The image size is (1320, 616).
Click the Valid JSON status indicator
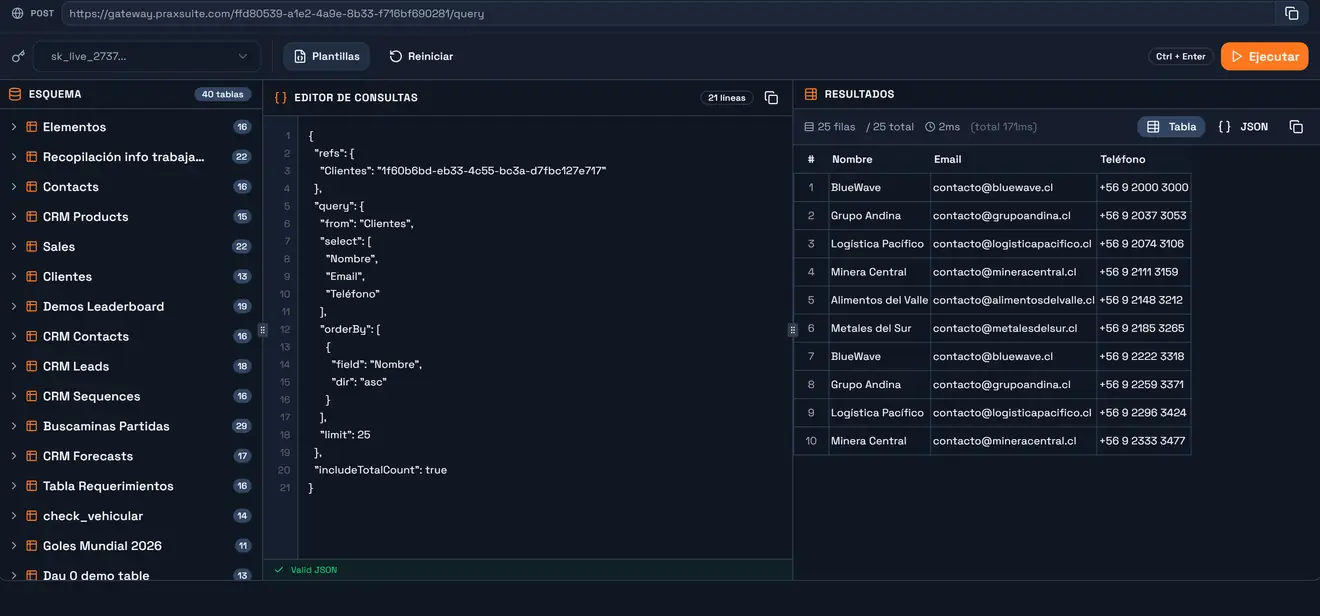click(306, 570)
